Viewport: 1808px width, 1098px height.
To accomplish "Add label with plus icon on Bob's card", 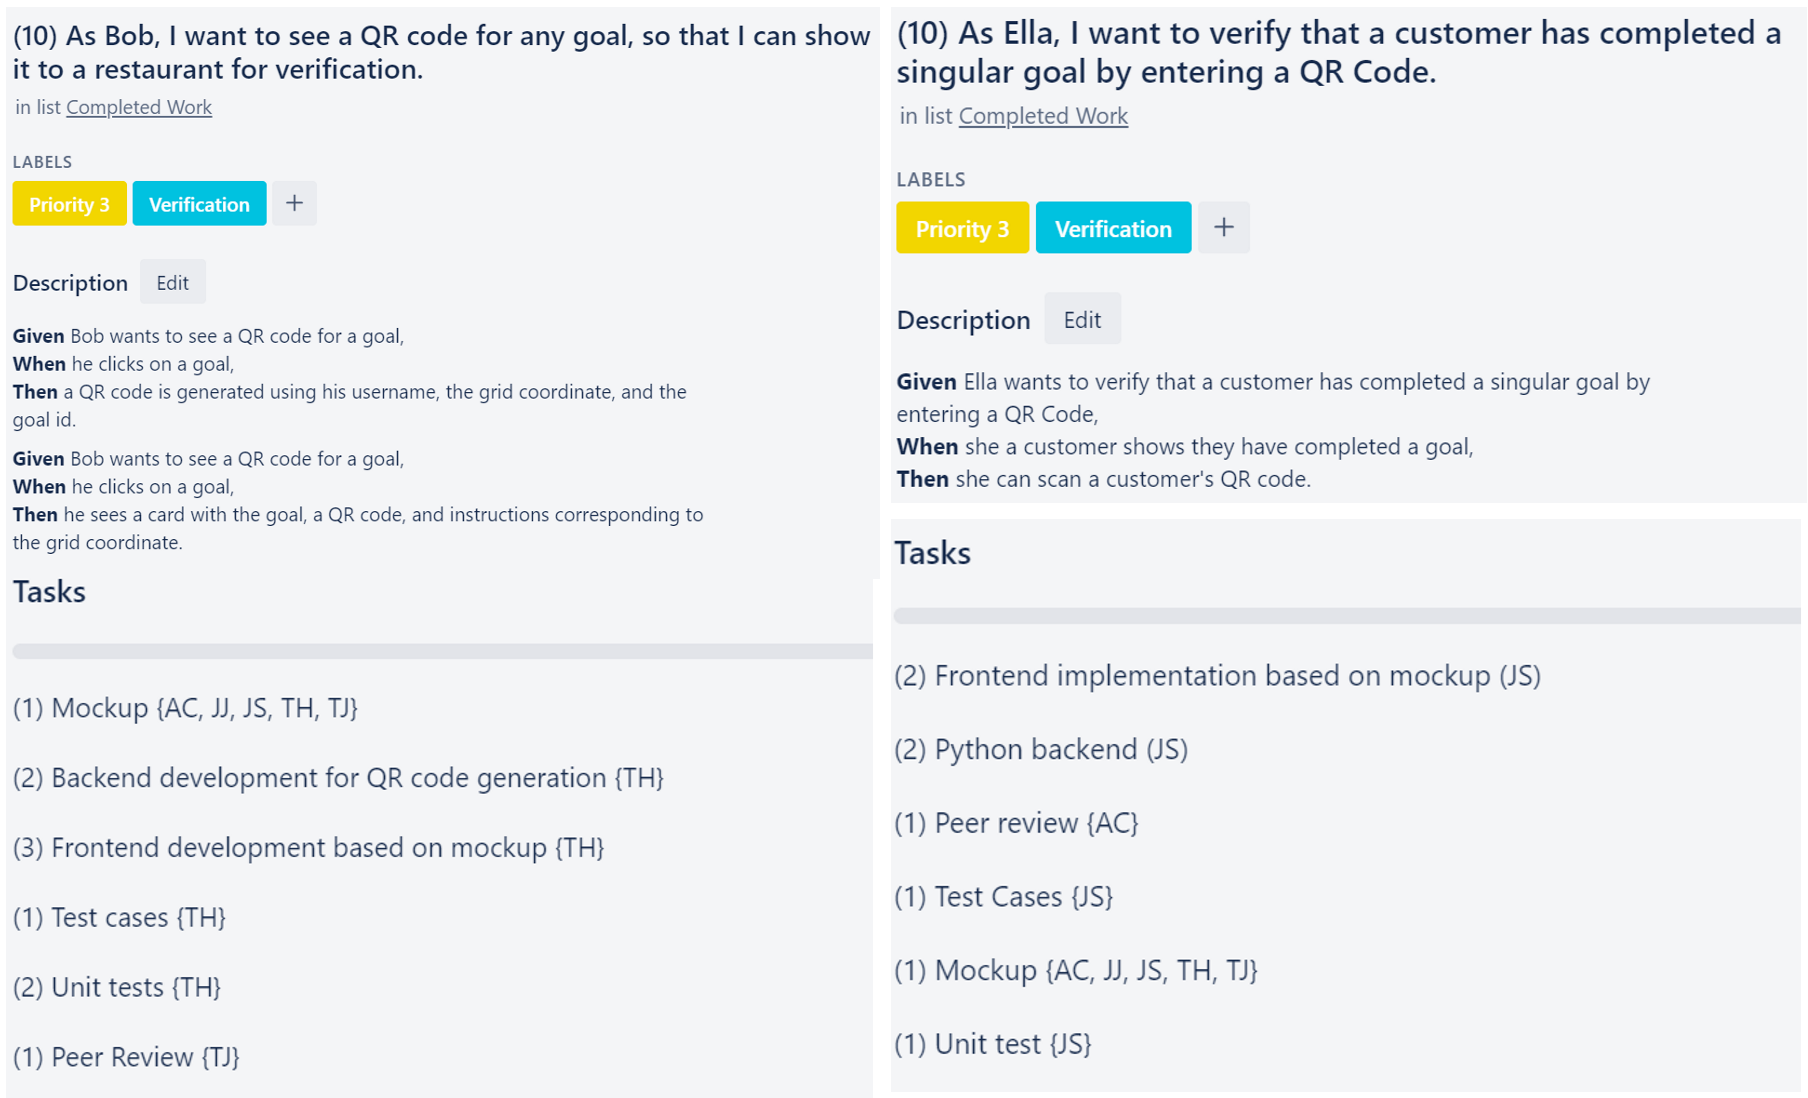I will tap(294, 203).
